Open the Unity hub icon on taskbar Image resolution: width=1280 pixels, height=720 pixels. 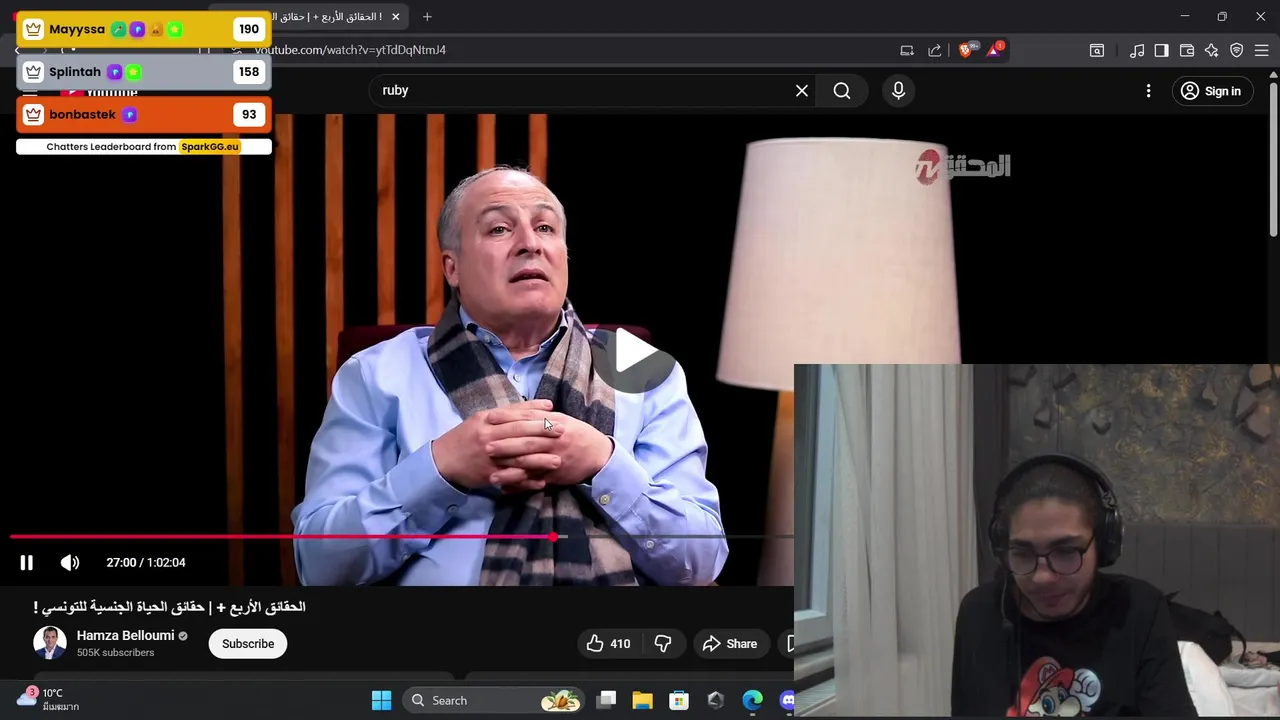point(715,701)
